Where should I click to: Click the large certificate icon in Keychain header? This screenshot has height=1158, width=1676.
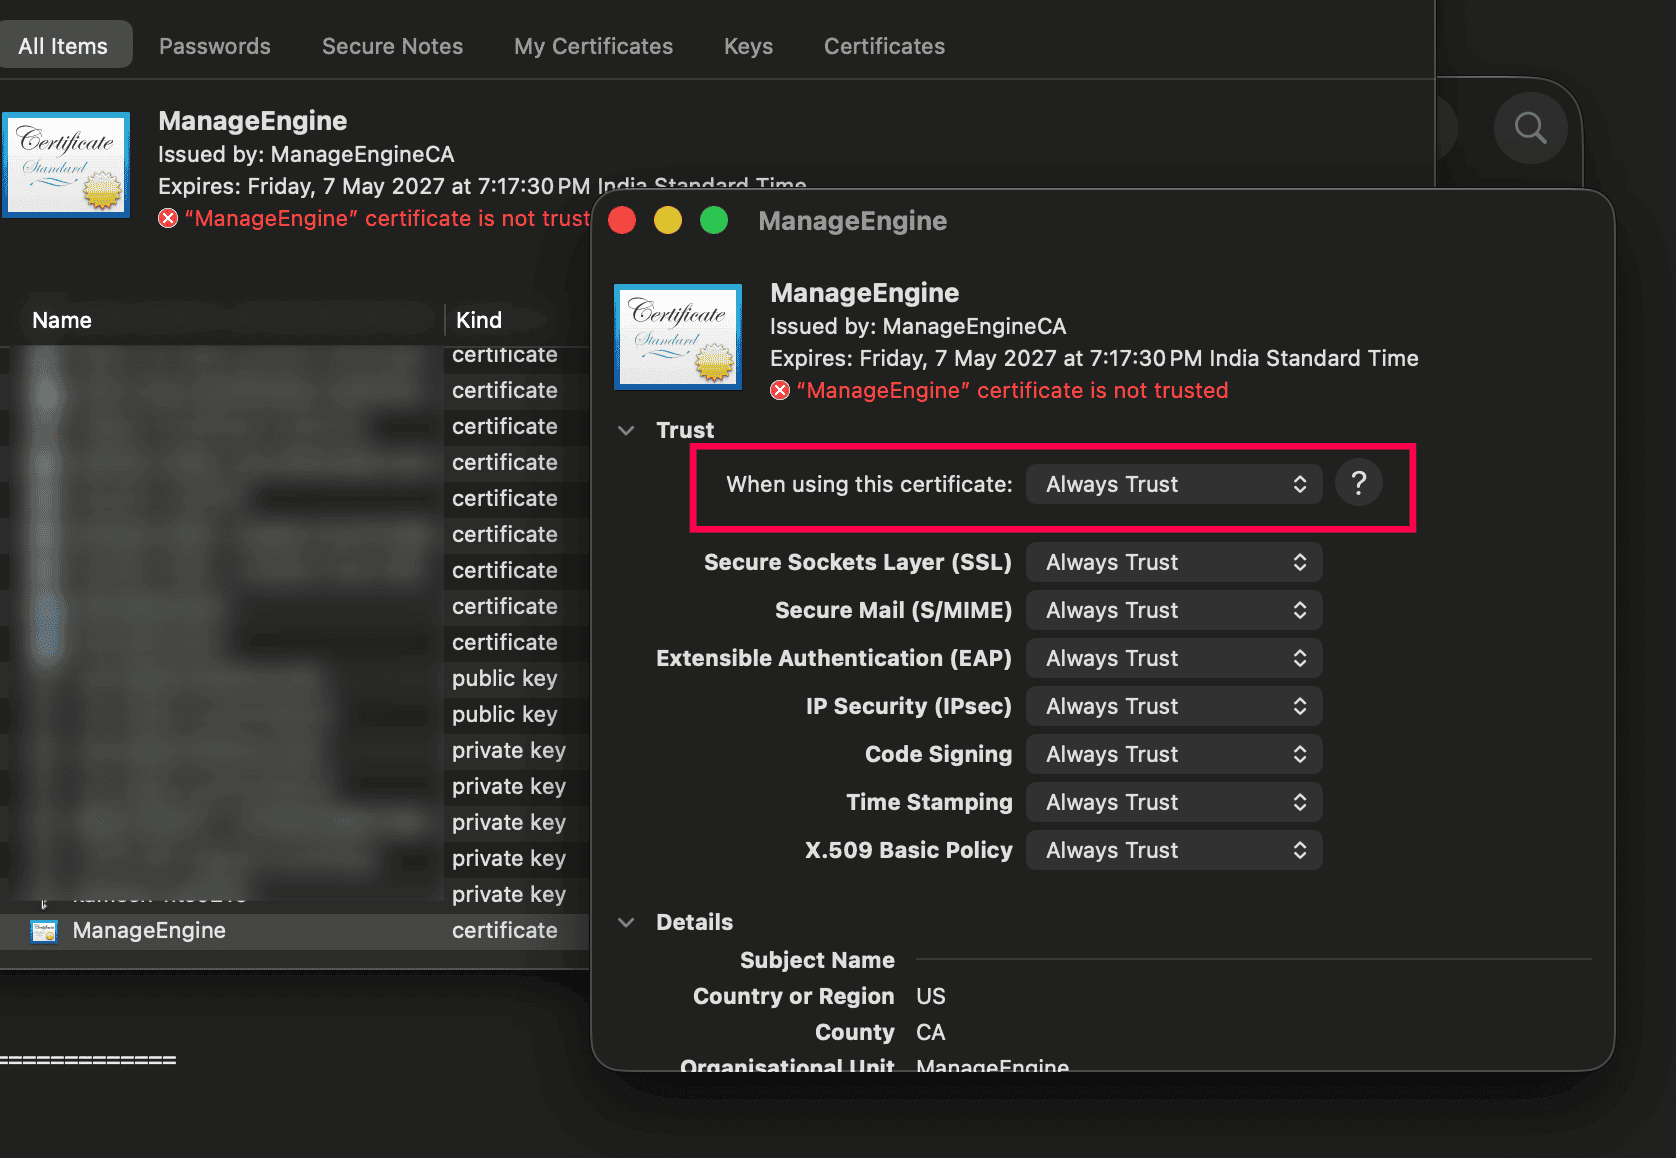point(66,165)
